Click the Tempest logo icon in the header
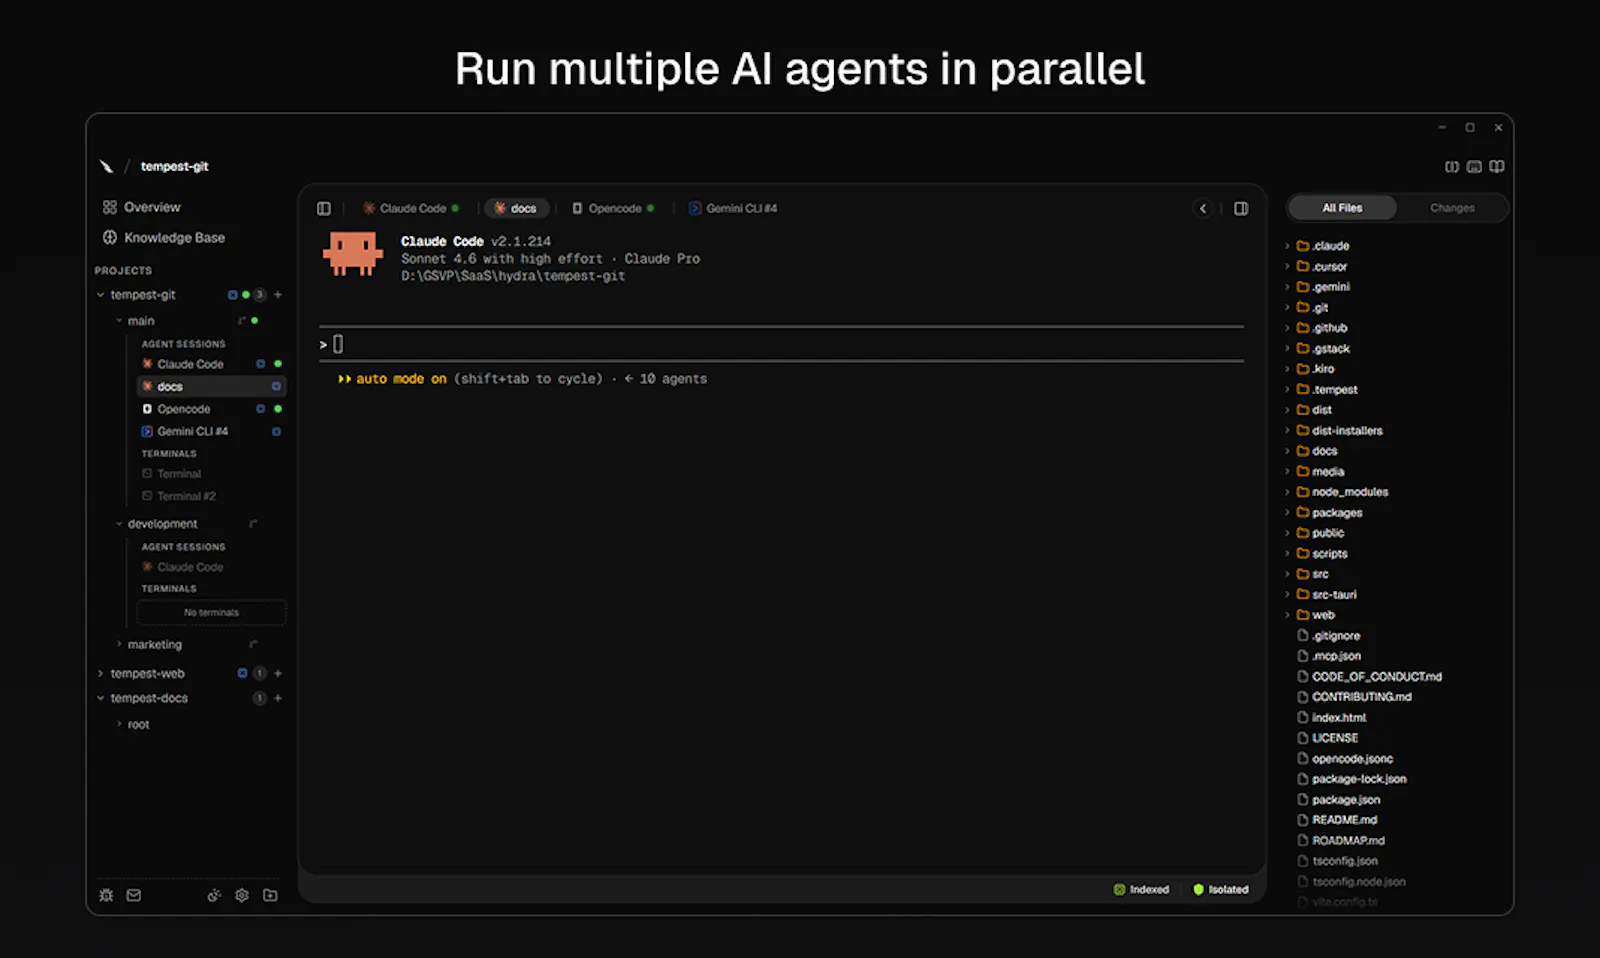Screen dimensions: 1600x958 (106, 166)
